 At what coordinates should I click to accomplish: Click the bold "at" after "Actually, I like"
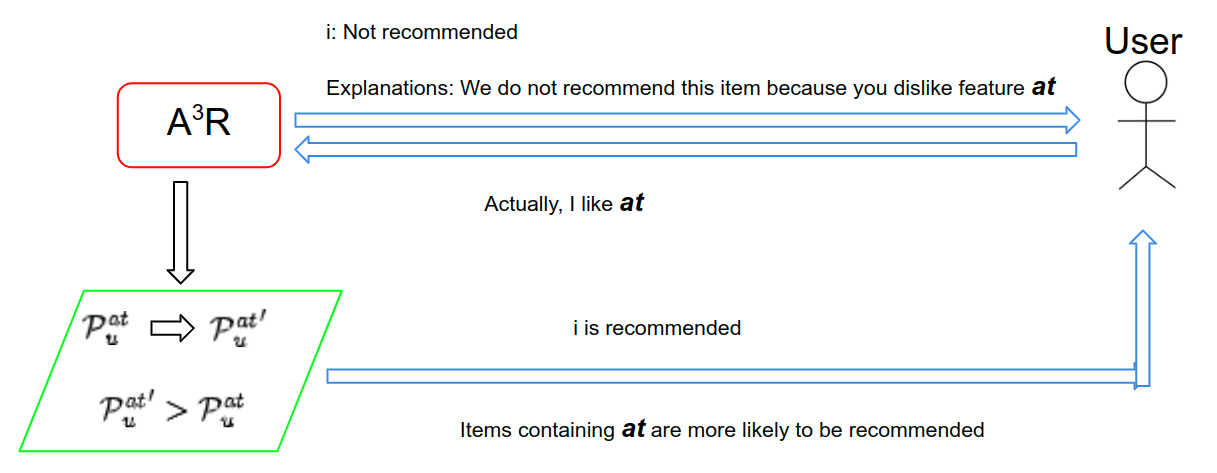point(631,203)
